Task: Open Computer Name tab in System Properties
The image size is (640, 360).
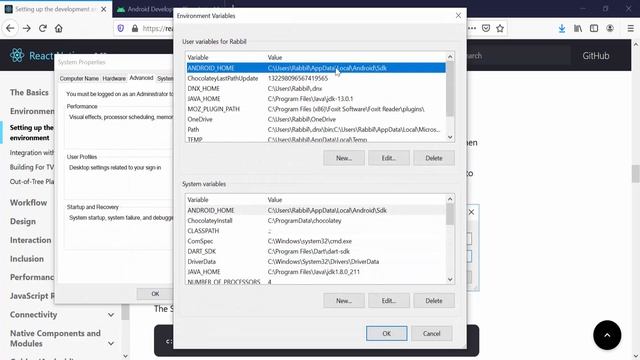Action: [79, 78]
